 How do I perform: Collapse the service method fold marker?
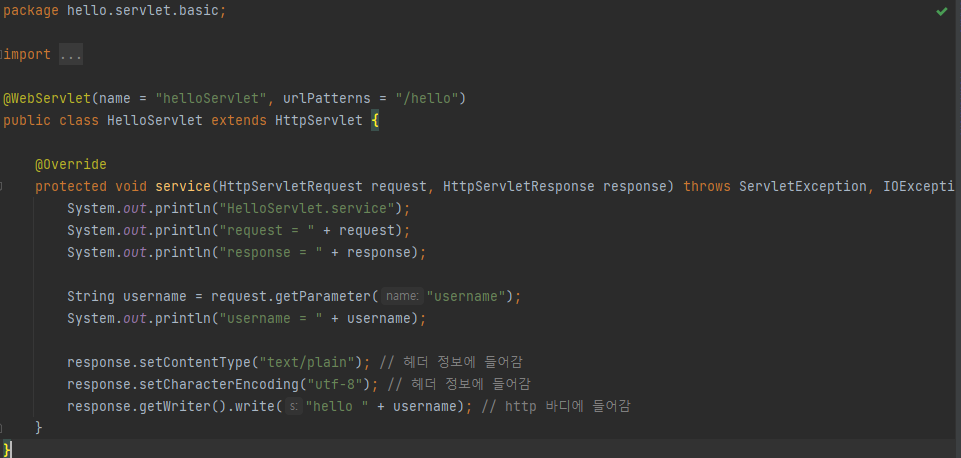pyautogui.click(x=2, y=186)
